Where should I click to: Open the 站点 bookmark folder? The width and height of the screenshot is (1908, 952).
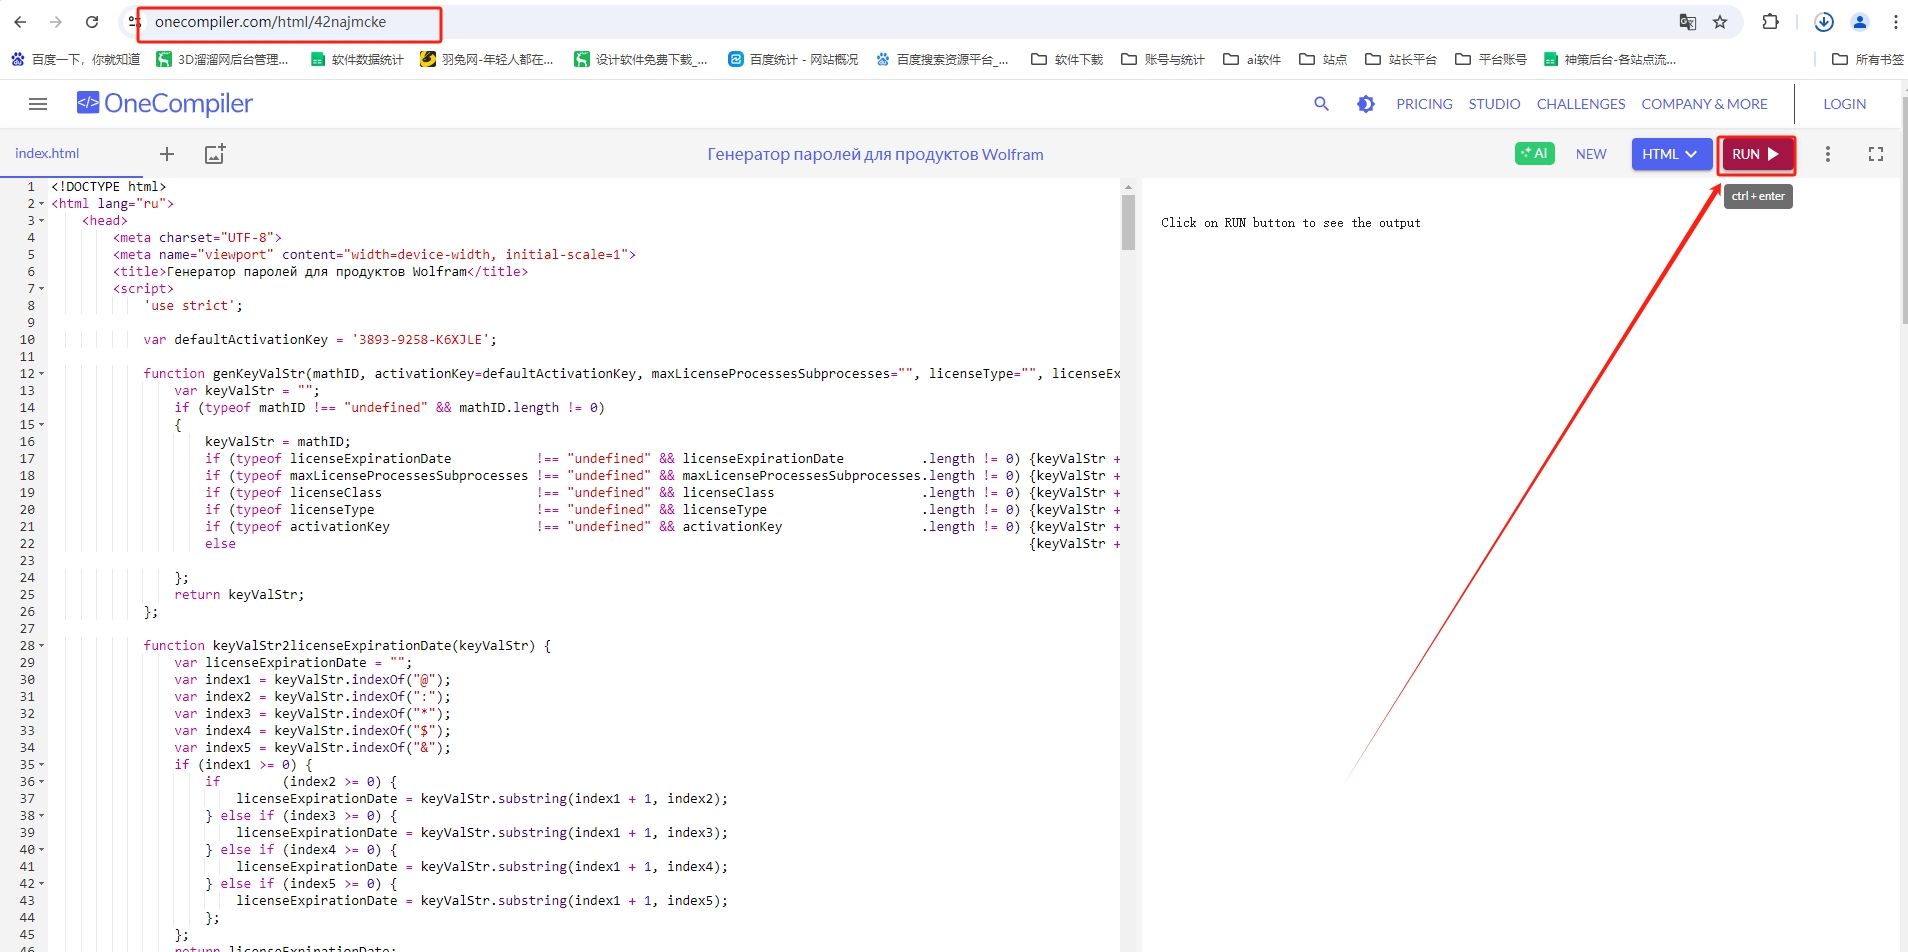point(1323,60)
